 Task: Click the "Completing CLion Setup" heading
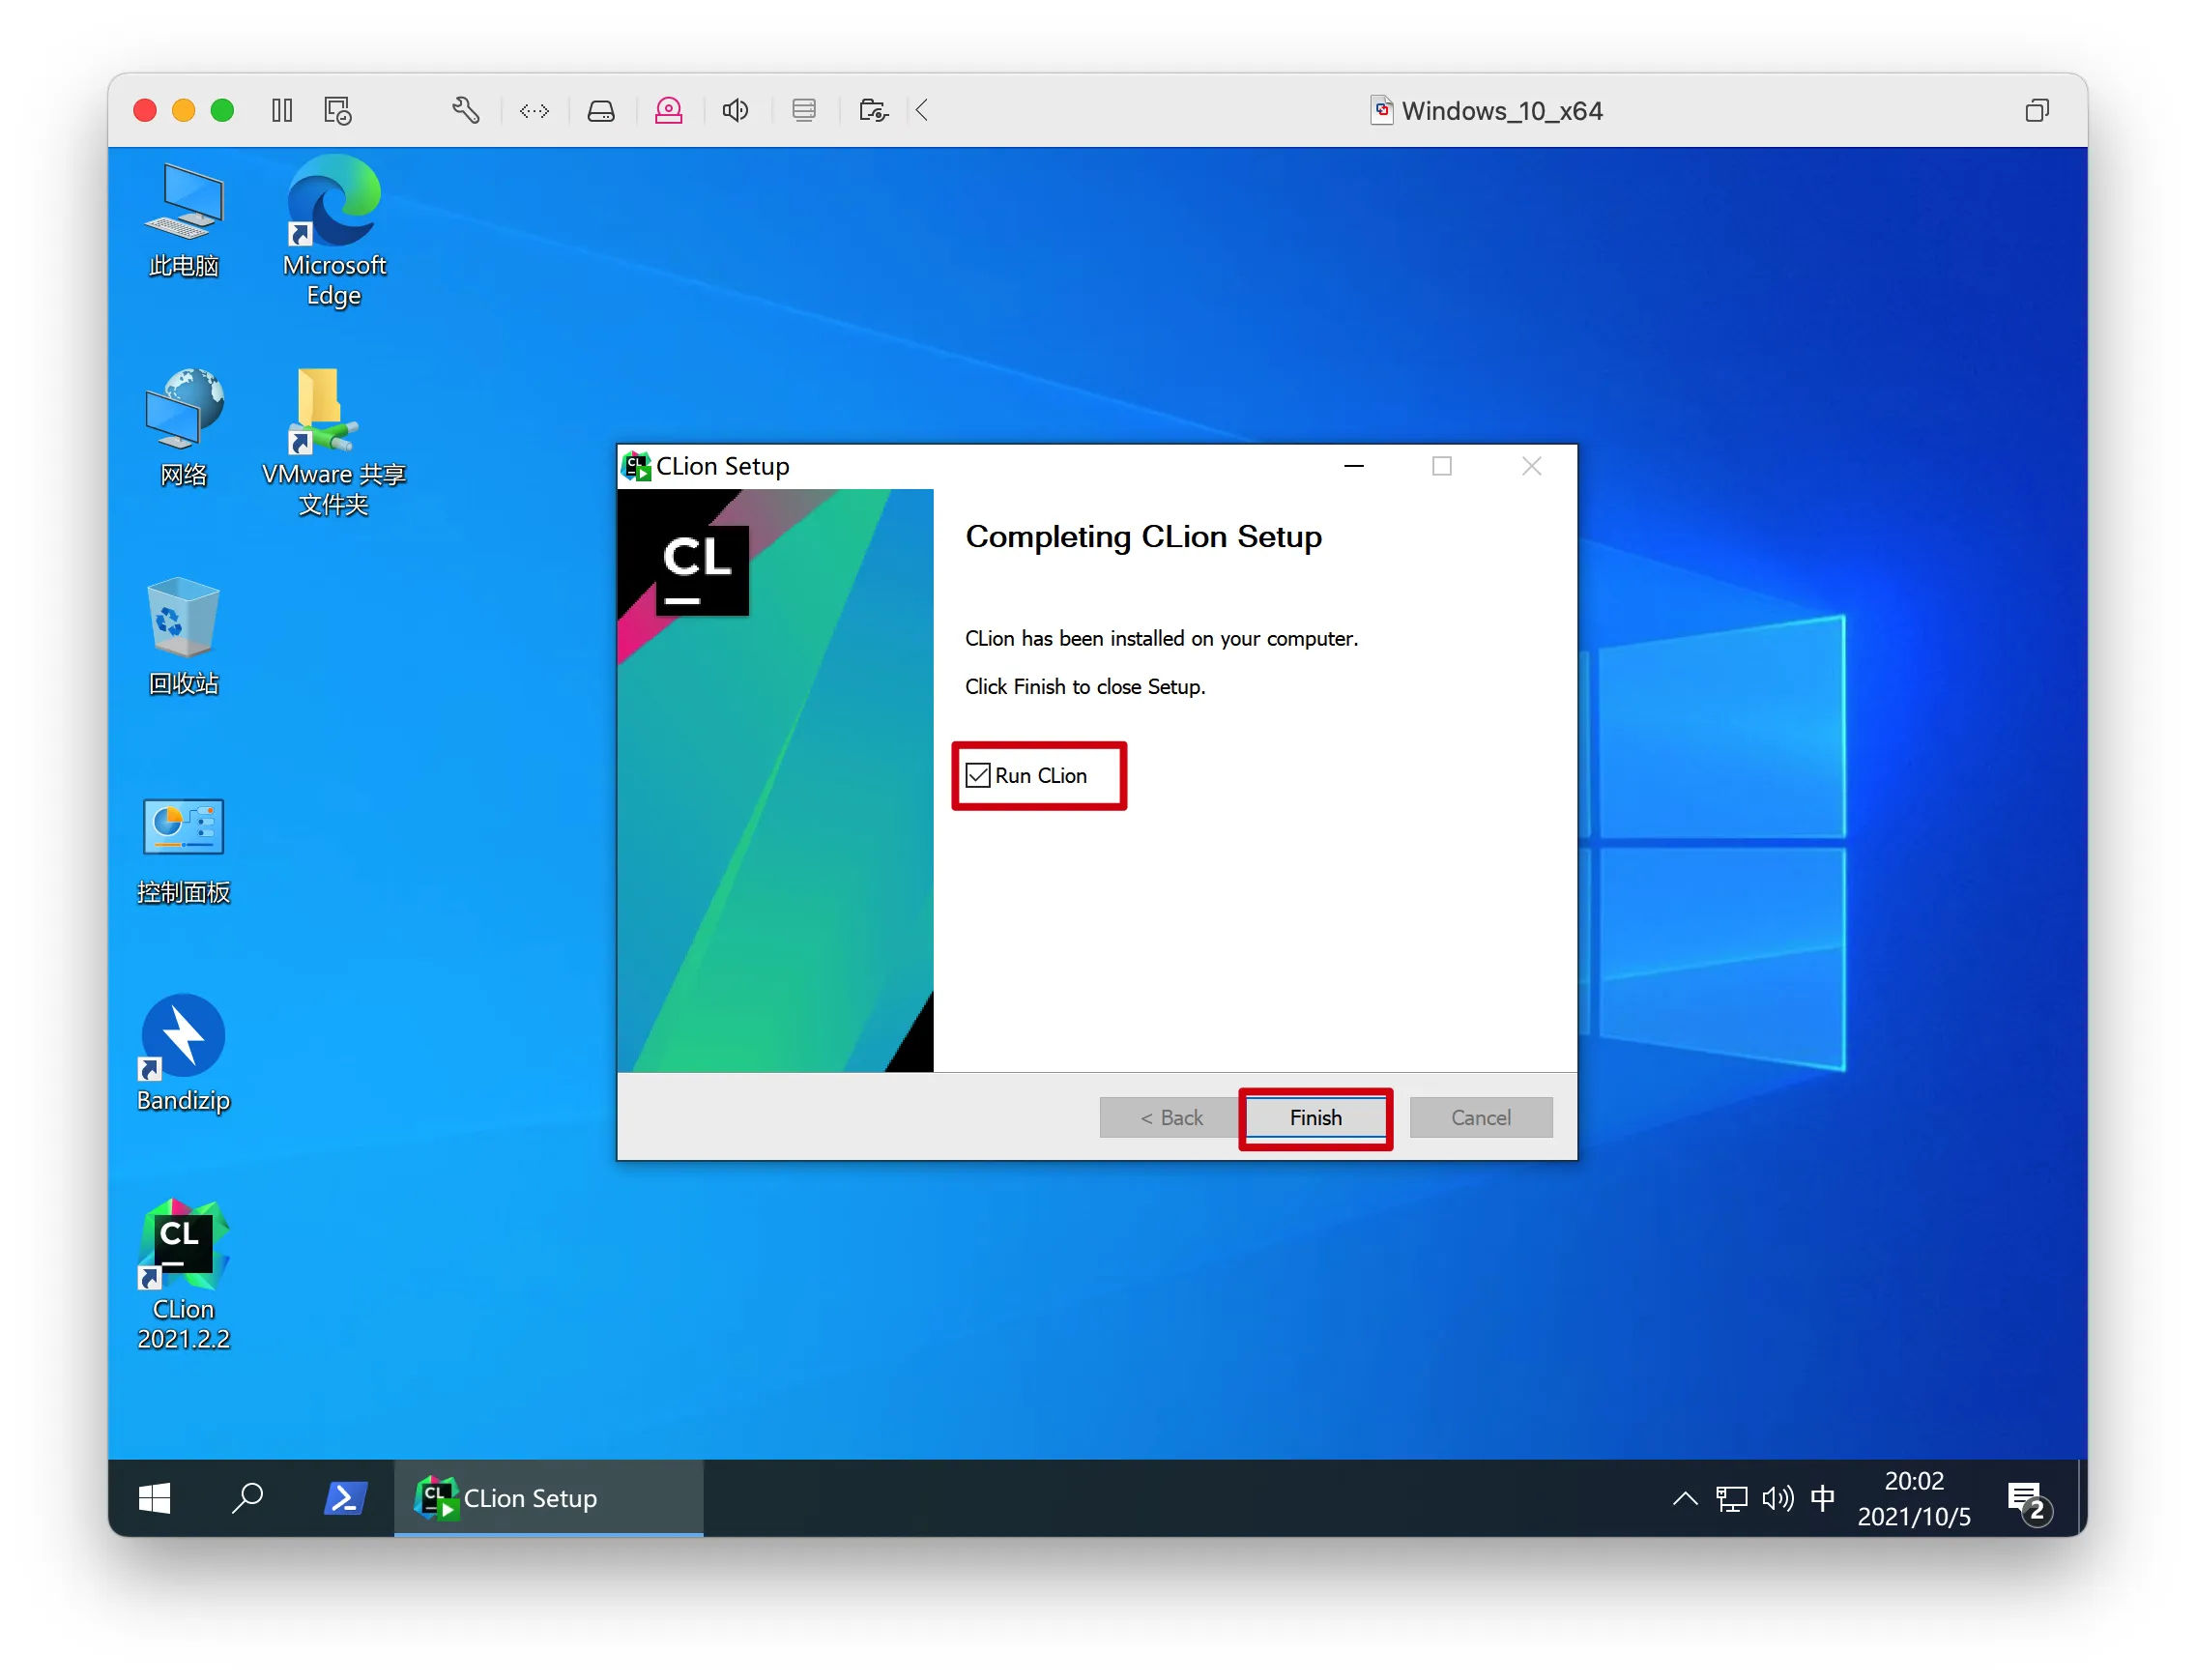1143,537
